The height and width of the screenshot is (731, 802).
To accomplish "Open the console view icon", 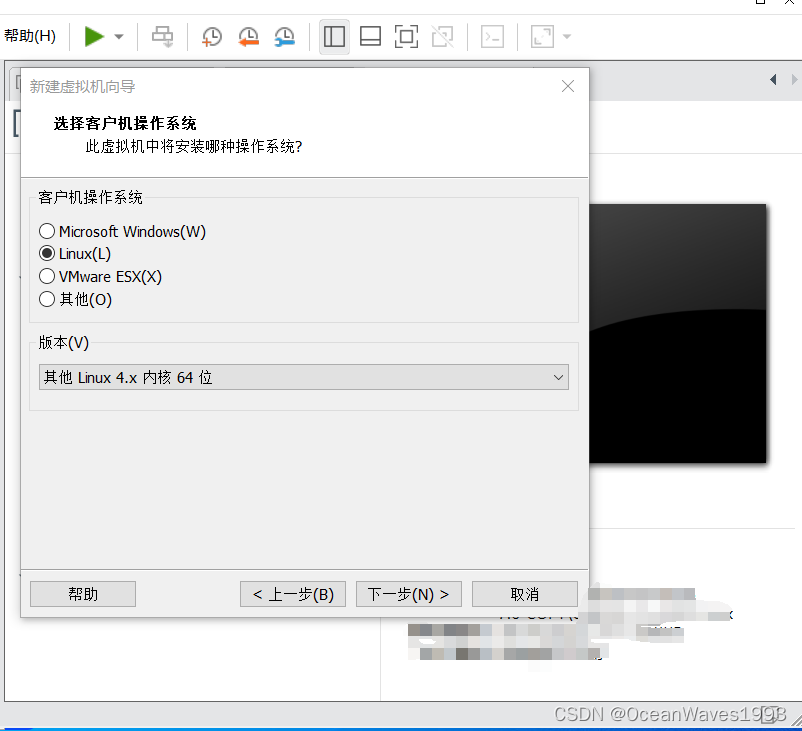I will (x=492, y=37).
